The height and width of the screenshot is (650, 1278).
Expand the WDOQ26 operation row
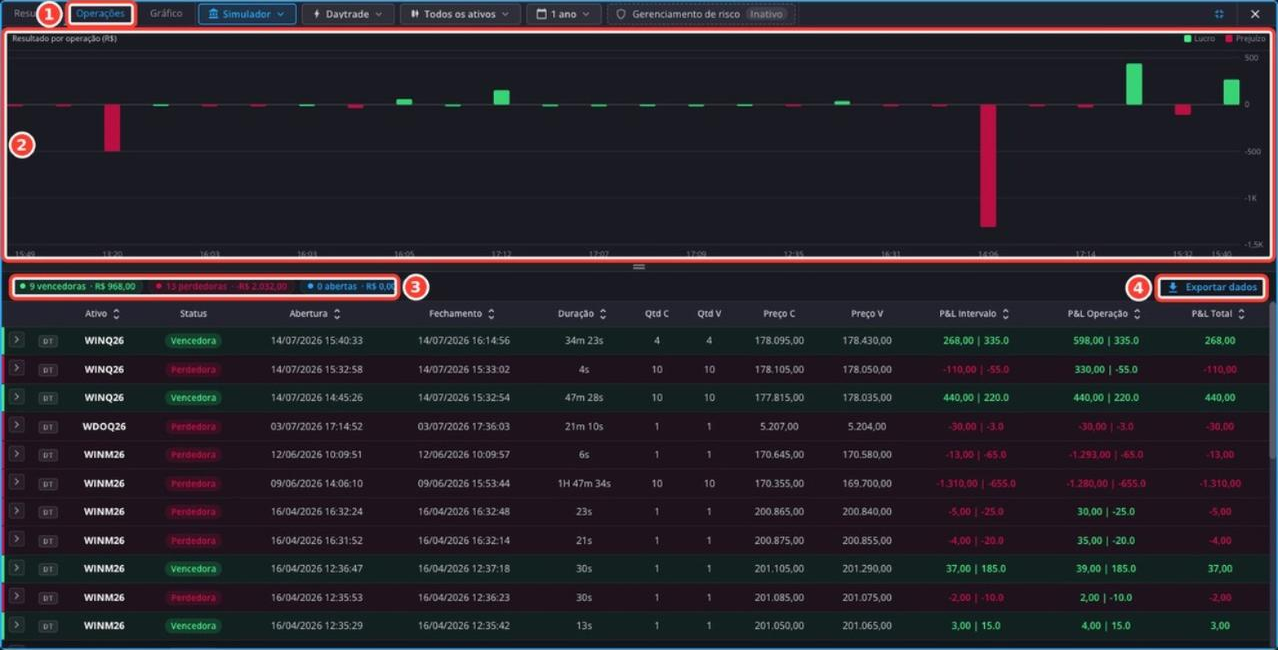tap(17, 426)
